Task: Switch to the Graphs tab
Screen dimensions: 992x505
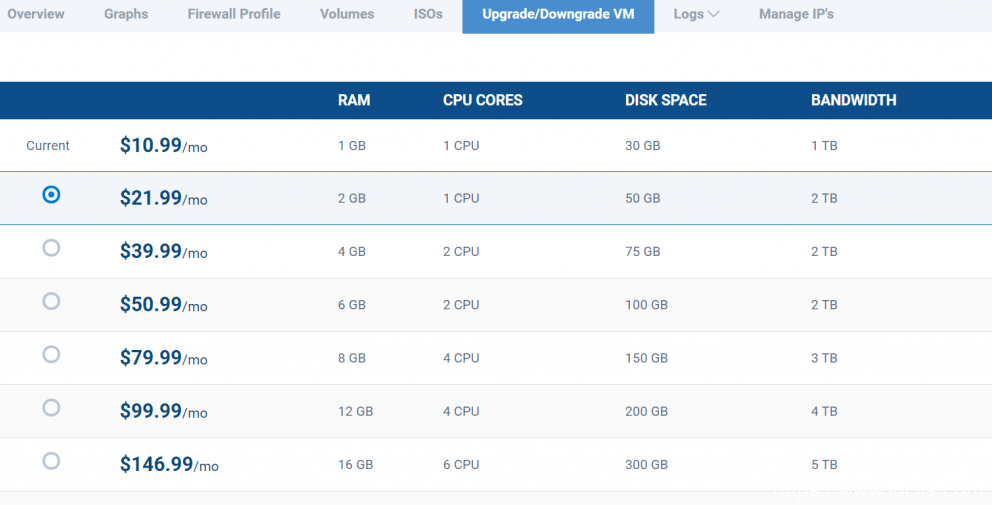Action: click(x=126, y=14)
